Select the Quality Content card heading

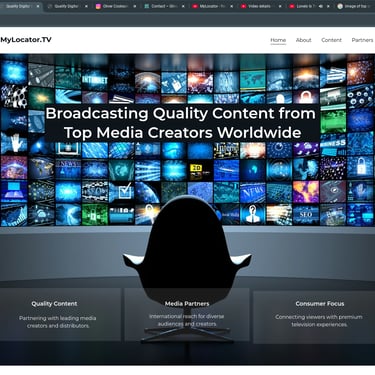54,304
